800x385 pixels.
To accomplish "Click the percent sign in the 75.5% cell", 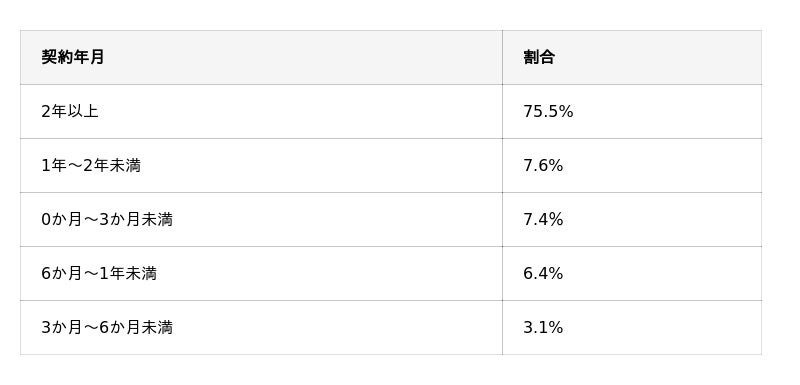I will (566, 112).
